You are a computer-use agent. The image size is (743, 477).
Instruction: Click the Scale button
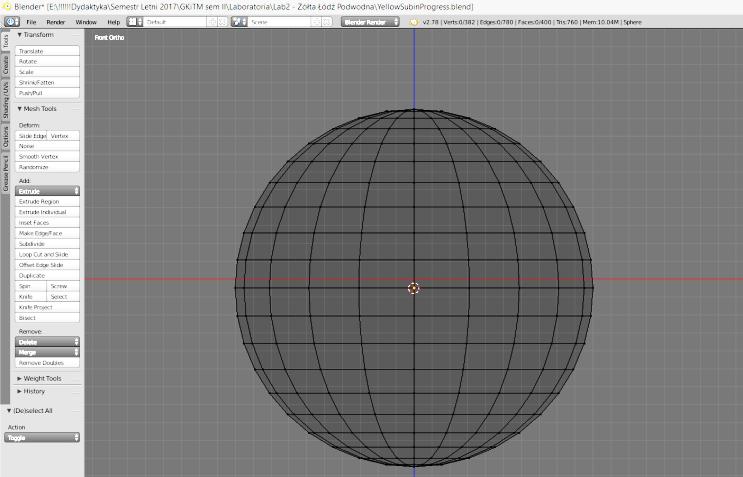point(47,72)
